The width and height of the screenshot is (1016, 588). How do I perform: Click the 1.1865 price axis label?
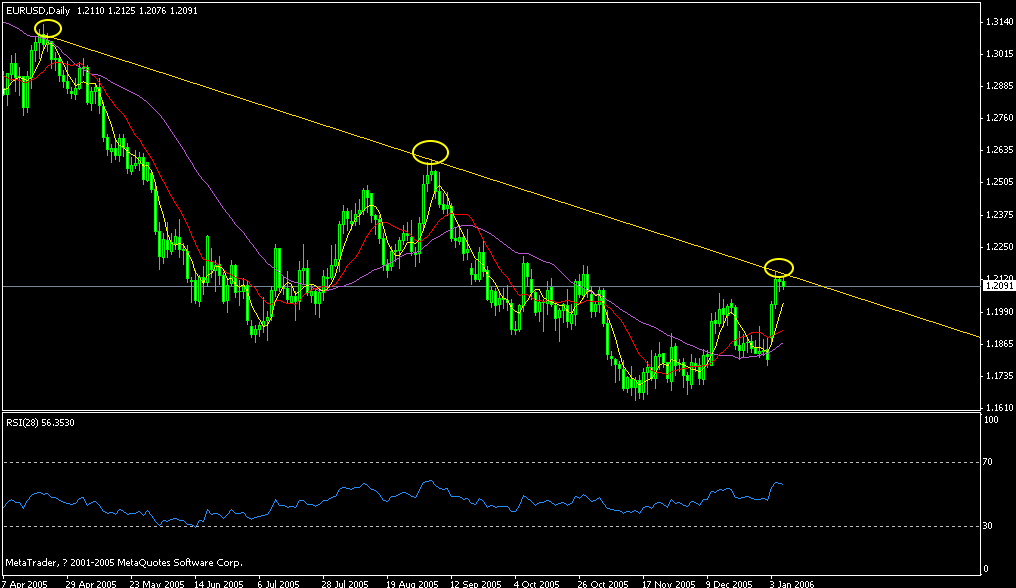[999, 344]
